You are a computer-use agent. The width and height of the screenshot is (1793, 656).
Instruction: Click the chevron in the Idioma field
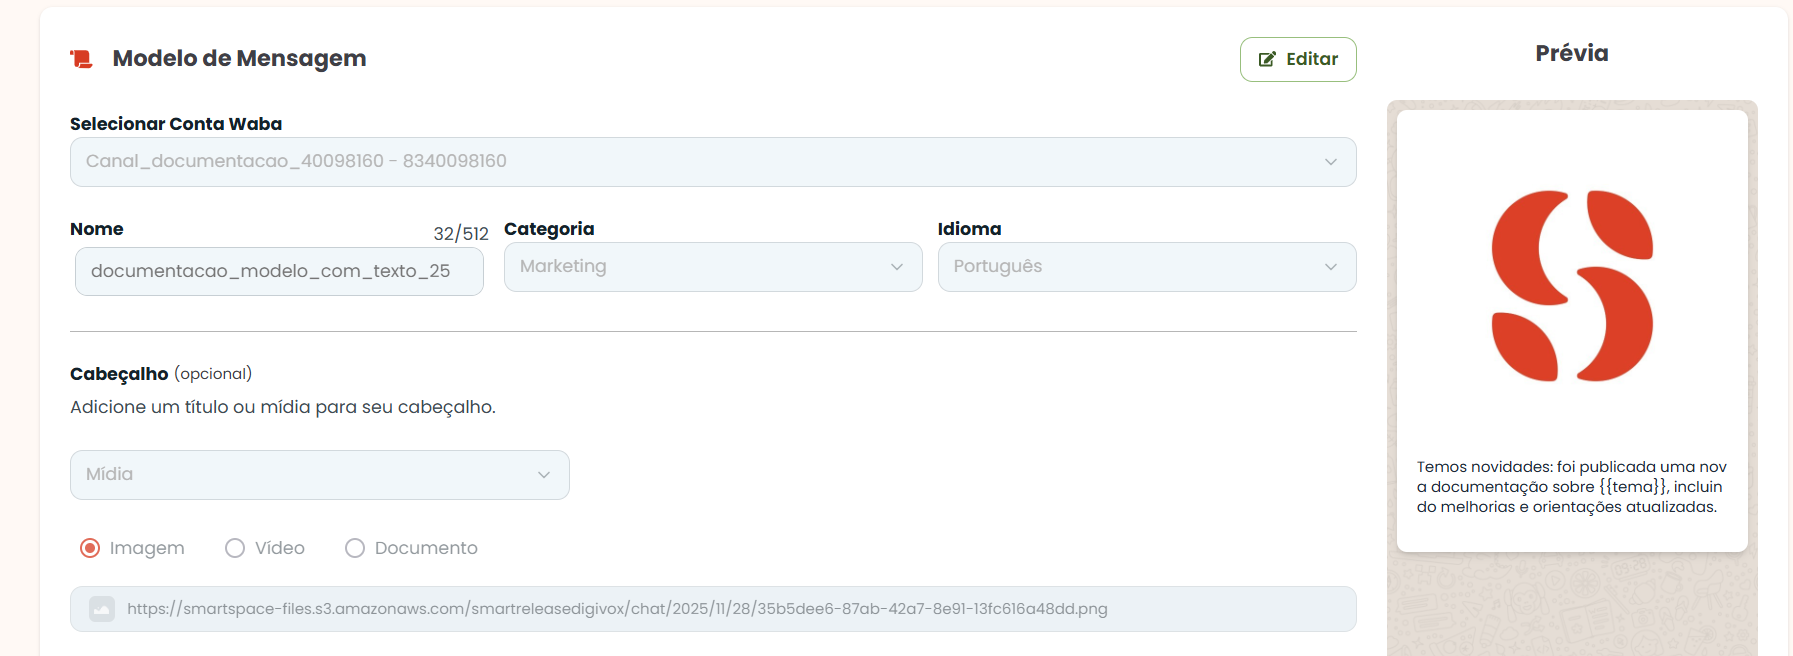1331,267
